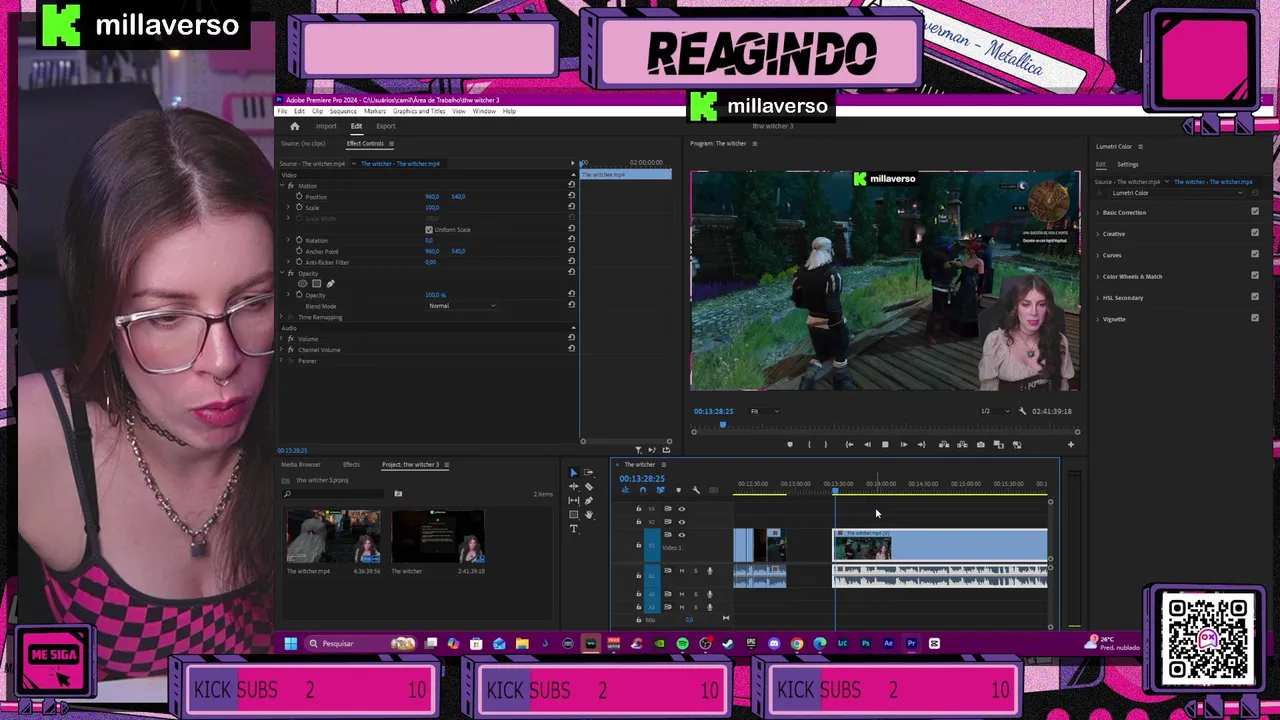
Task: Toggle Snap magnet in timeline
Action: (x=643, y=490)
